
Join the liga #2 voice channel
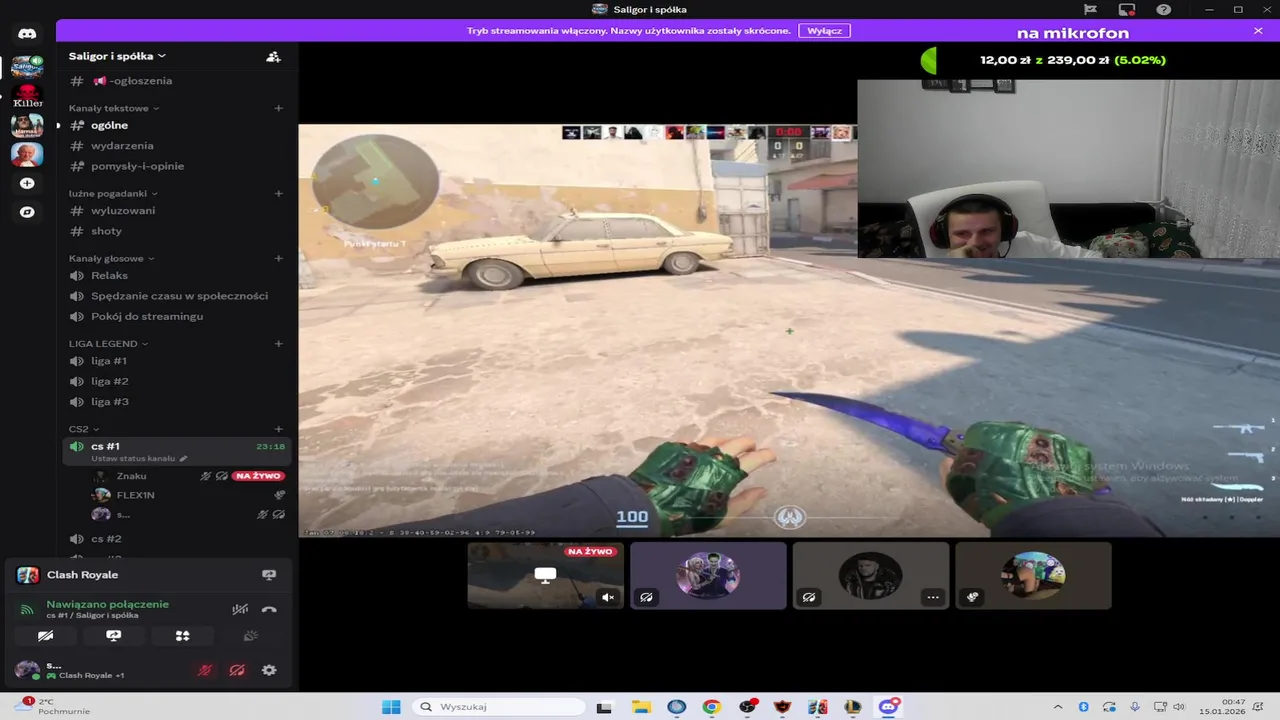pyautogui.click(x=177, y=382)
